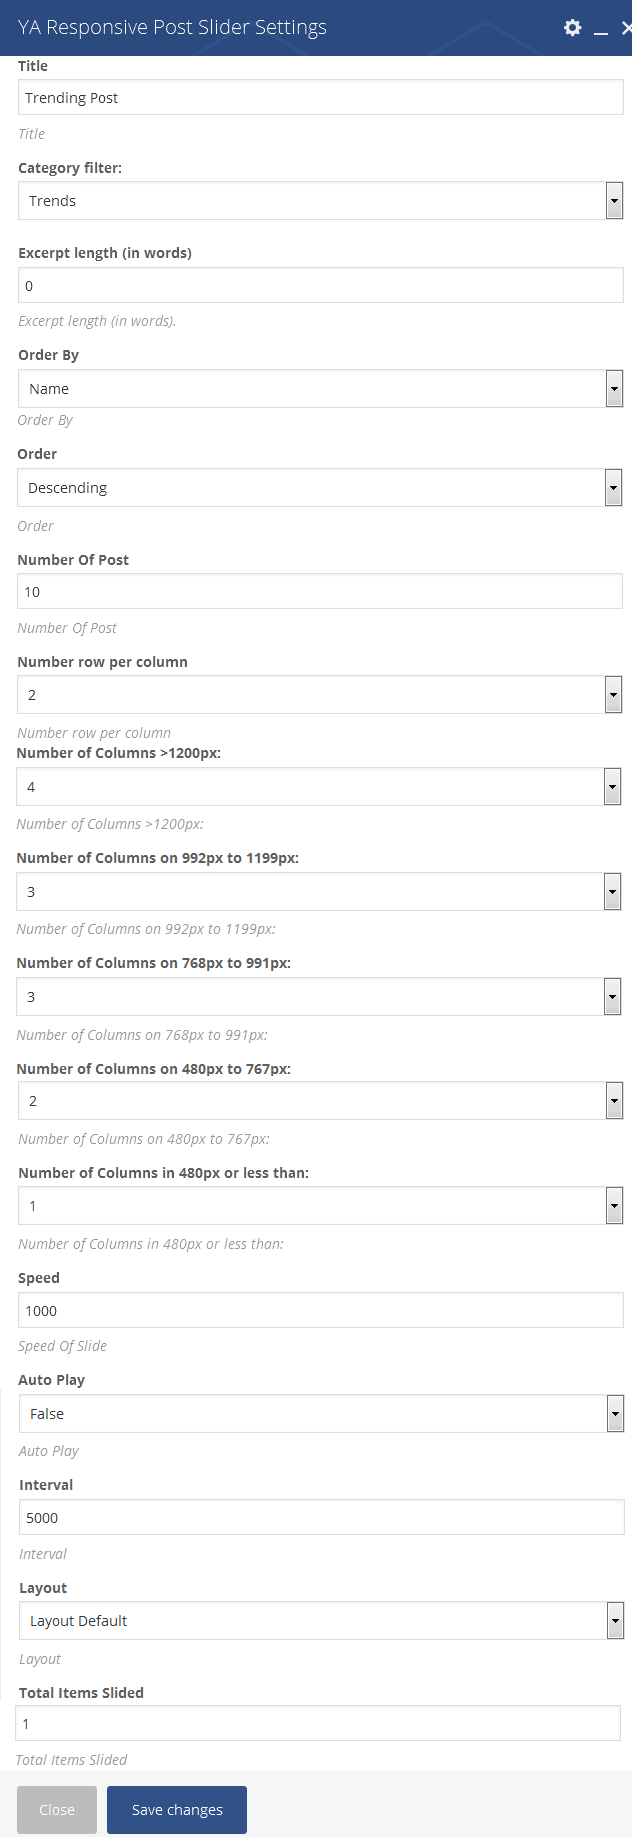632x1837 pixels.
Task: Focus the Speed input showing 1000
Action: 321,1311
